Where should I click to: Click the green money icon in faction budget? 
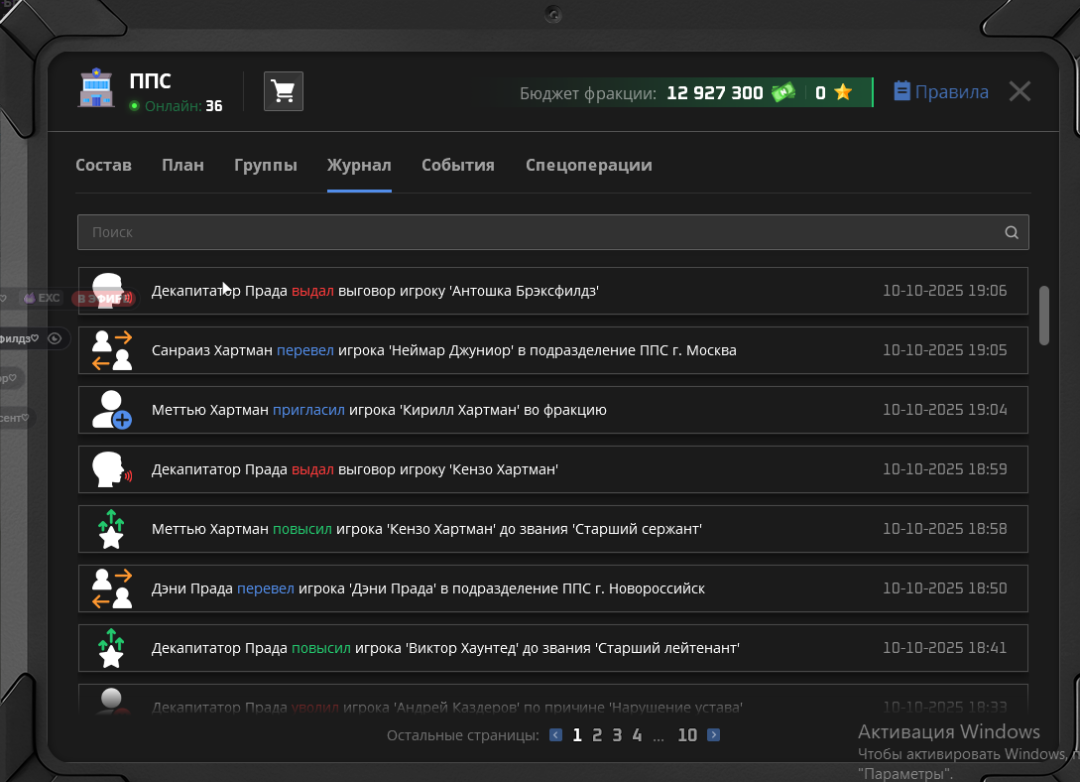782,92
